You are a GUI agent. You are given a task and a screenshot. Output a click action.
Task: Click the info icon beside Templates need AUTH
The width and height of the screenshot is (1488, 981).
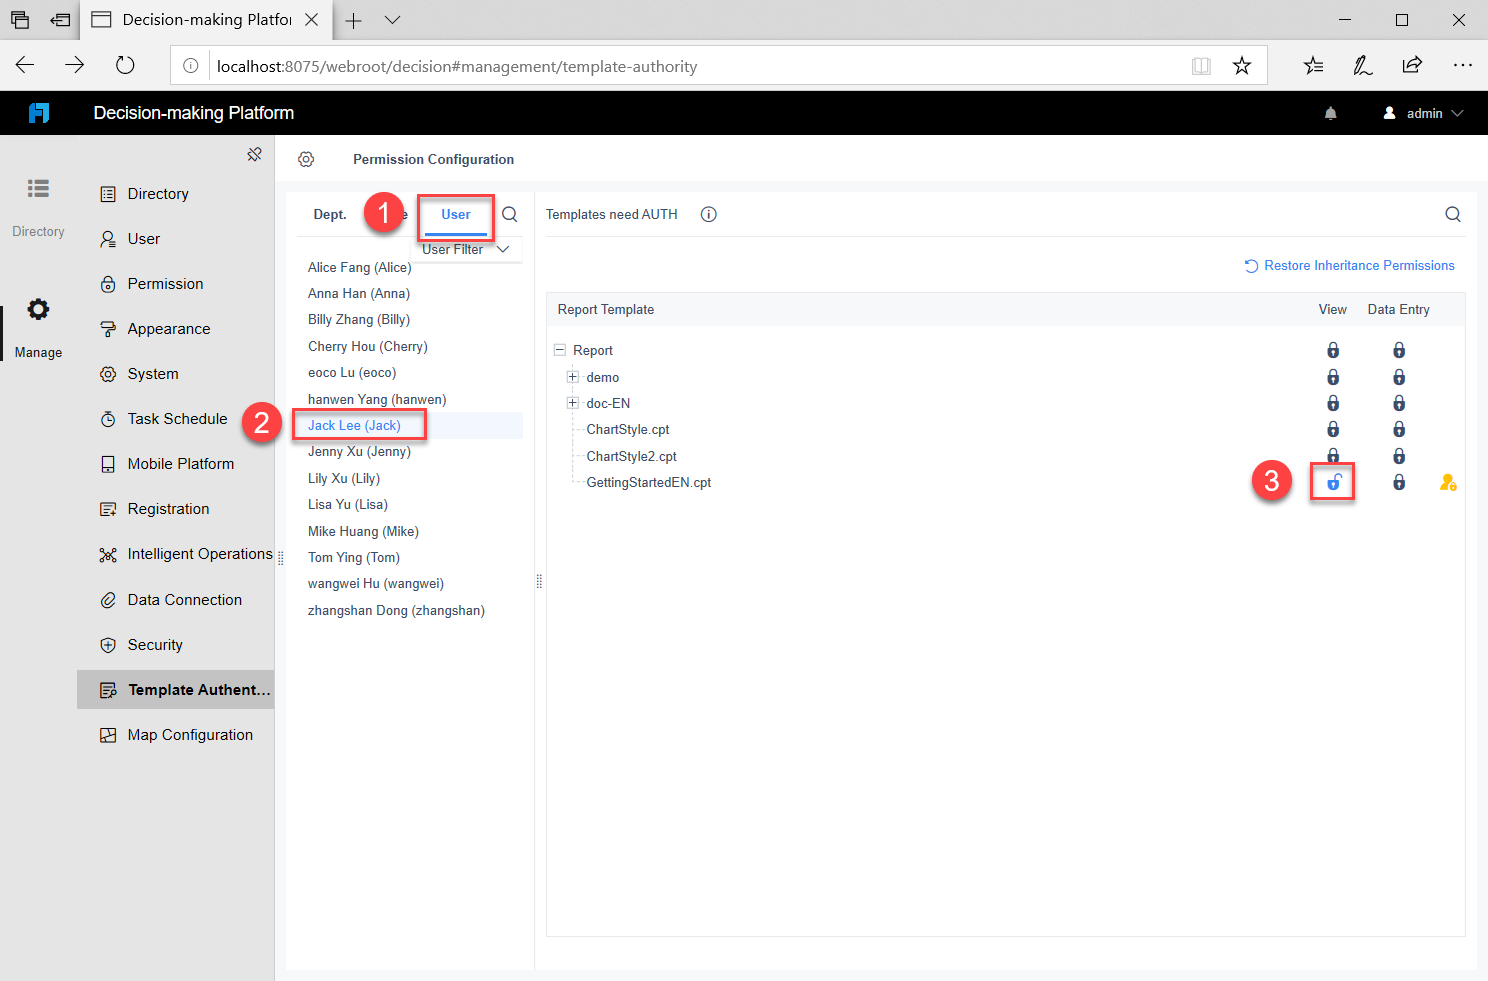(708, 213)
